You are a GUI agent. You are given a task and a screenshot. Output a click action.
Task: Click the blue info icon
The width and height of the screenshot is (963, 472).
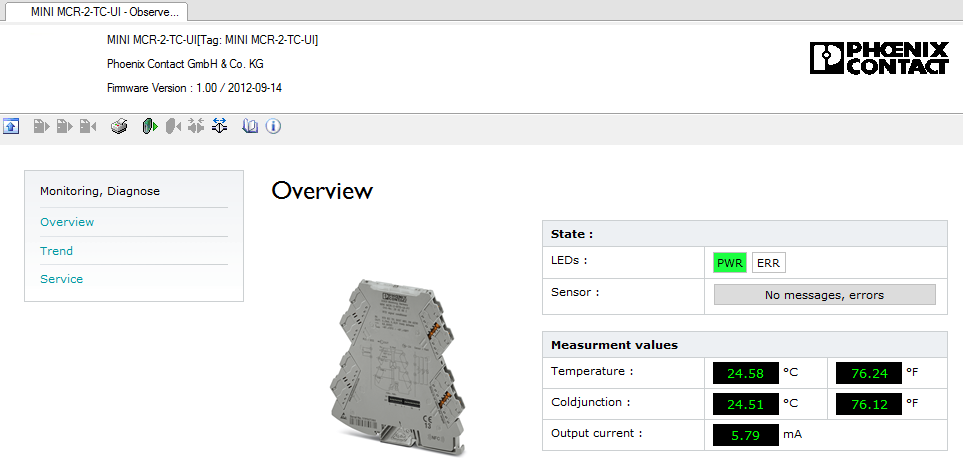pos(272,126)
